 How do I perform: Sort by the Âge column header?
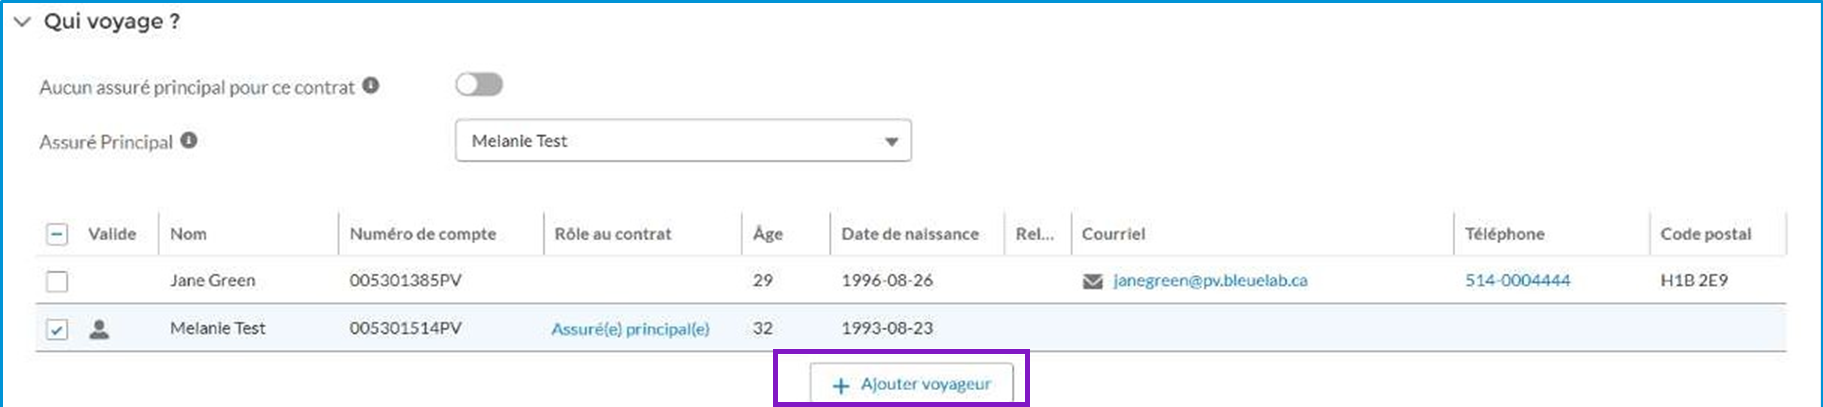point(768,233)
